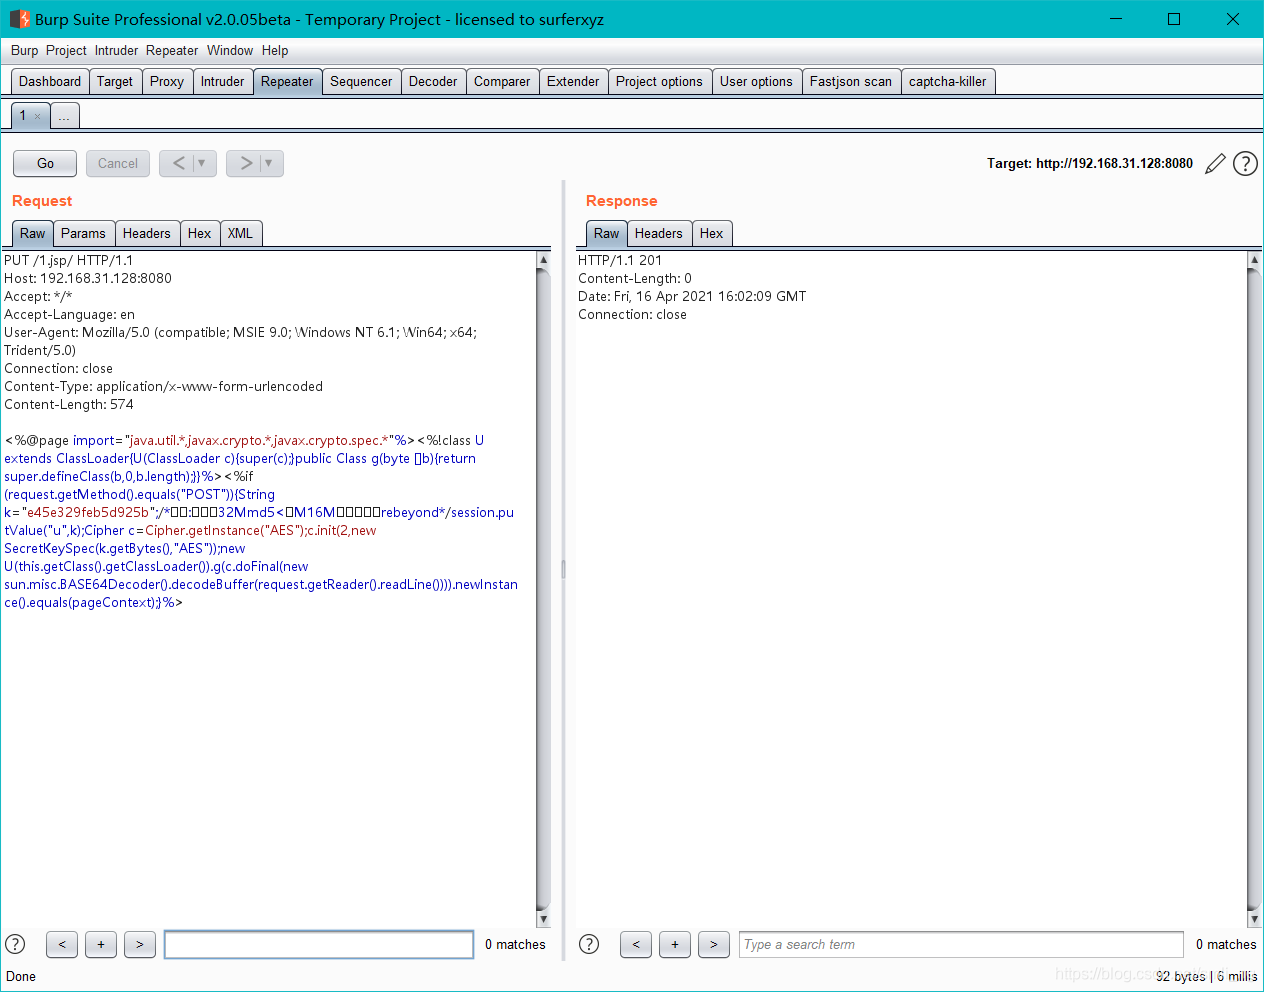Switch to the Comparer tab
This screenshot has width=1264, height=992.
[x=502, y=82]
